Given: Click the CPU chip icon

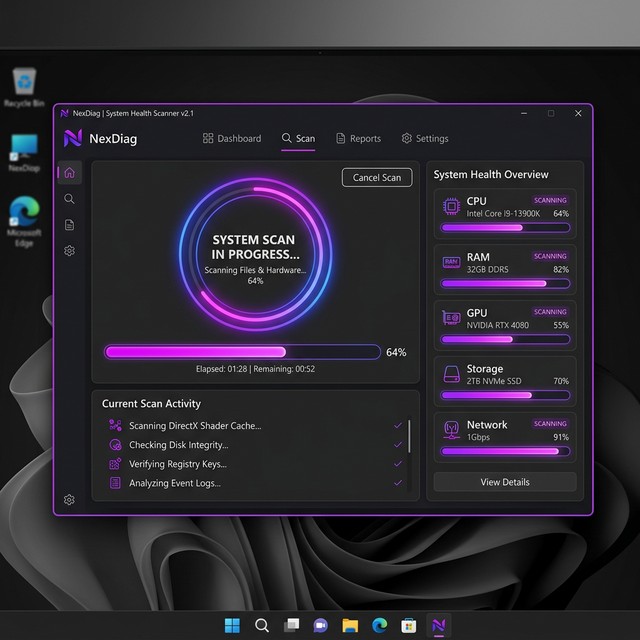Looking at the screenshot, I should (450, 206).
